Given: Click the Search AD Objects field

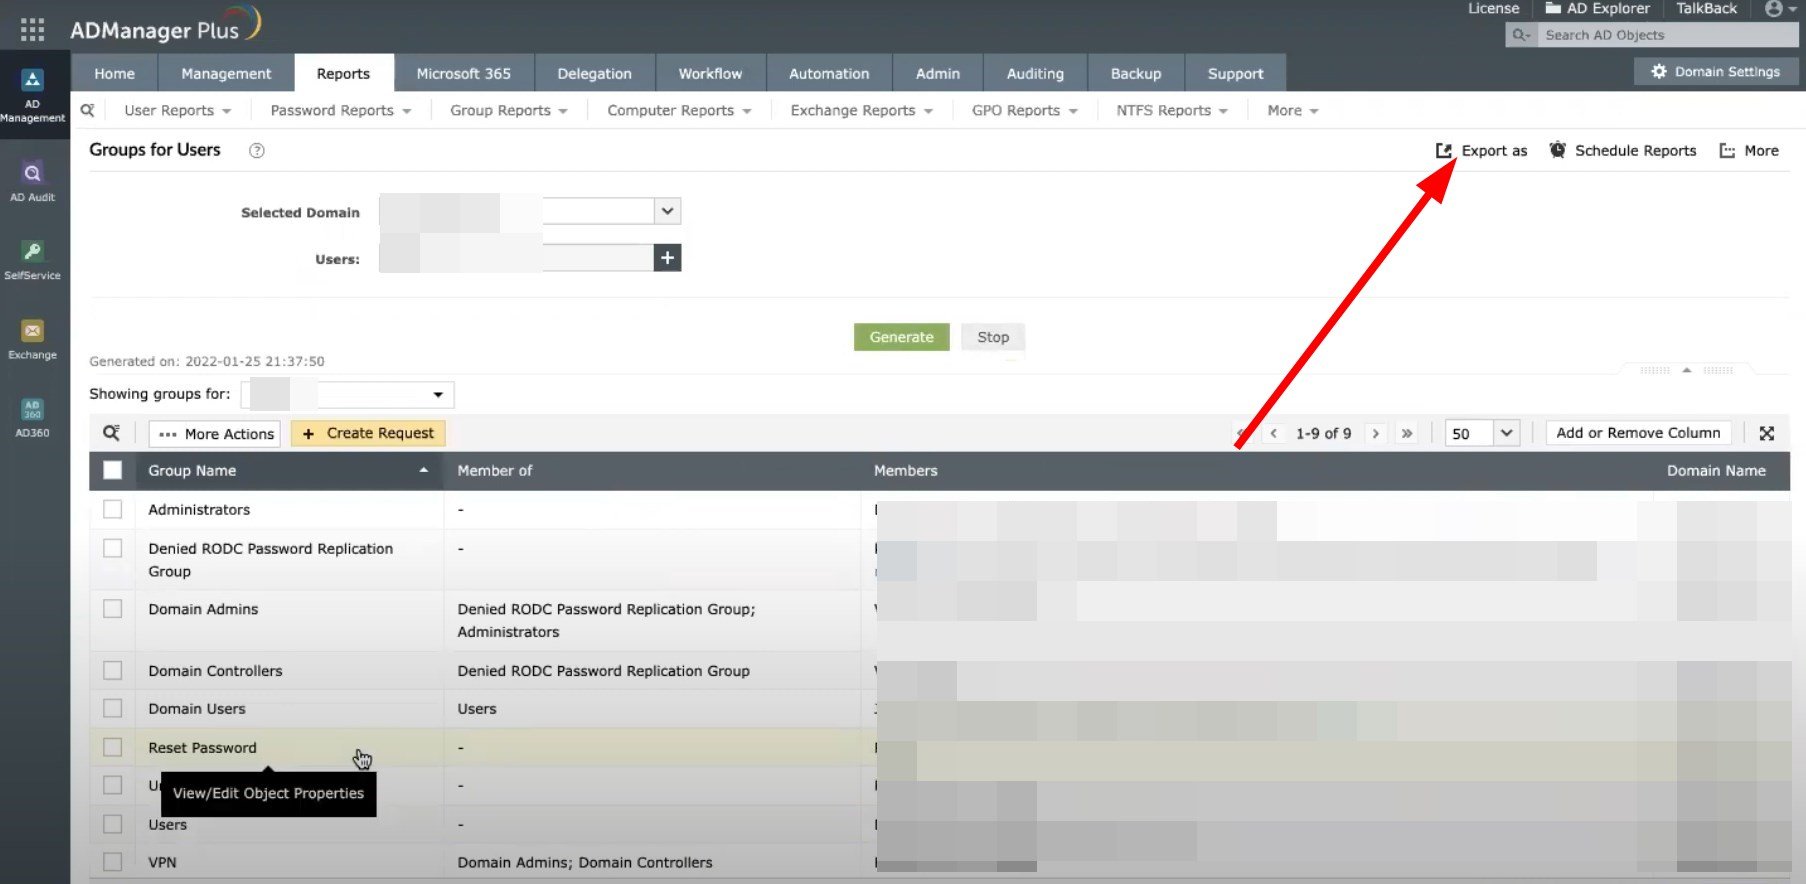Looking at the screenshot, I should (x=1668, y=35).
